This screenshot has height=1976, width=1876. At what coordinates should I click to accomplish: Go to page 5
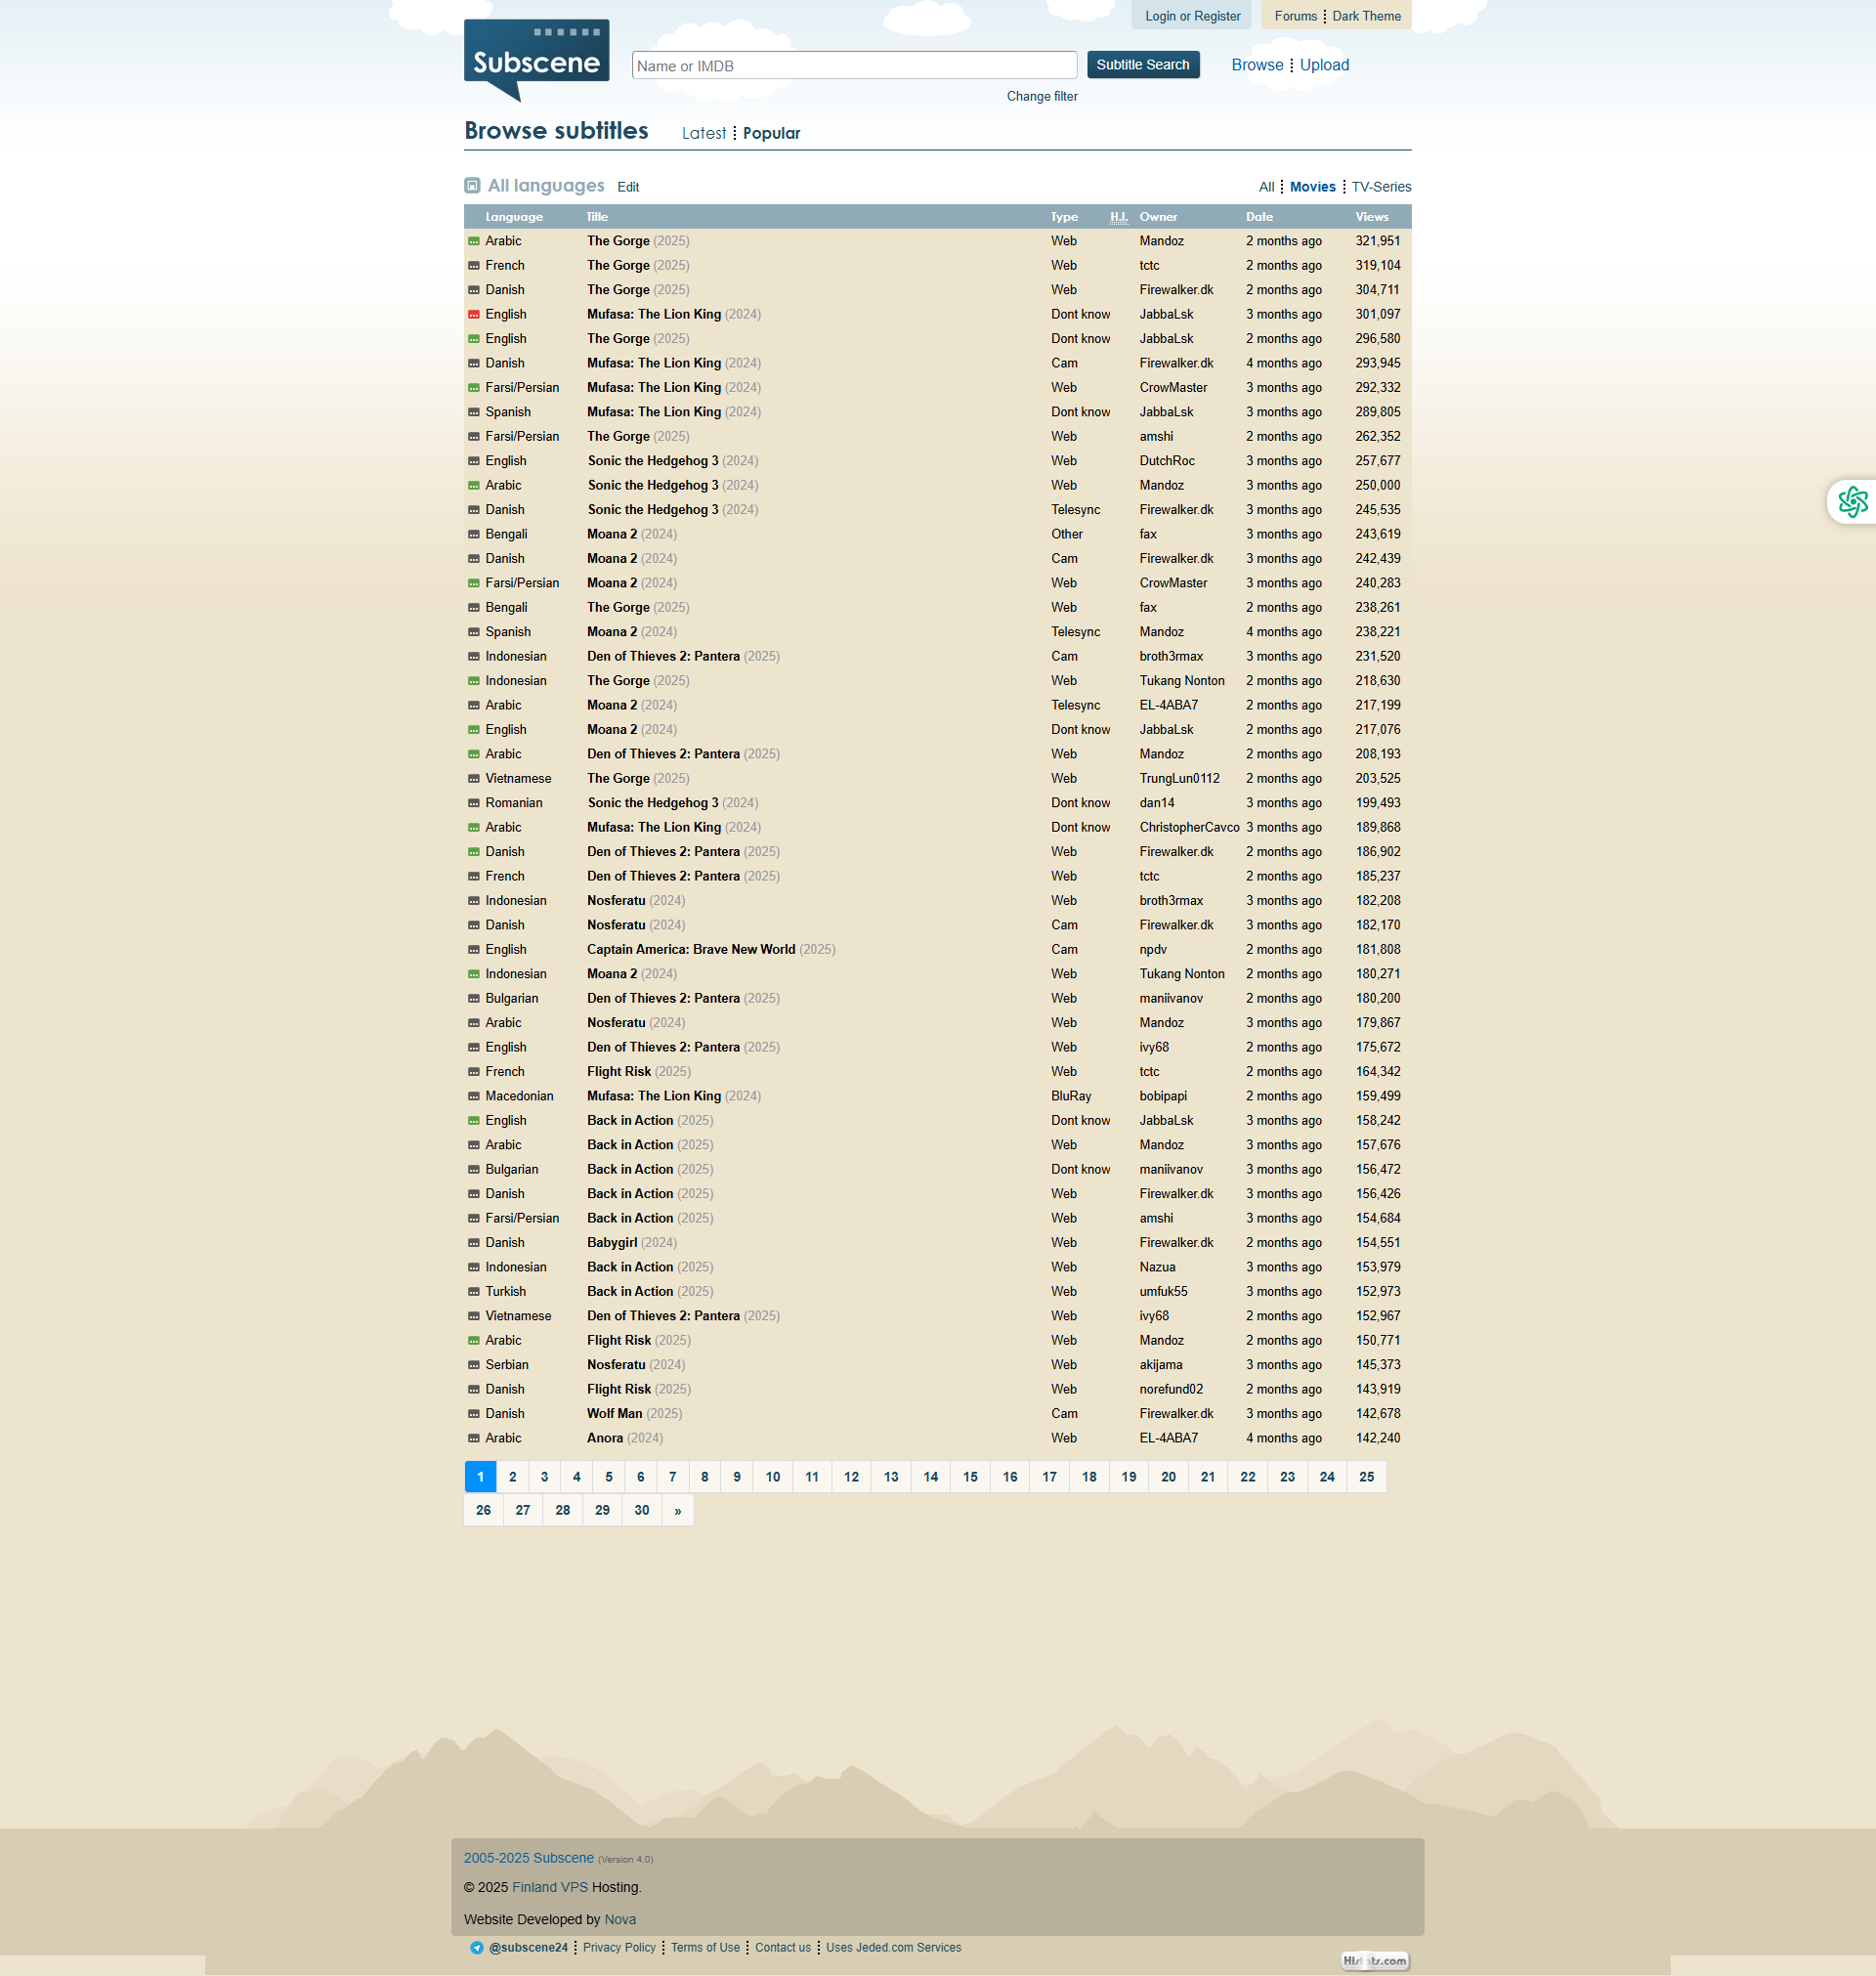(609, 1477)
